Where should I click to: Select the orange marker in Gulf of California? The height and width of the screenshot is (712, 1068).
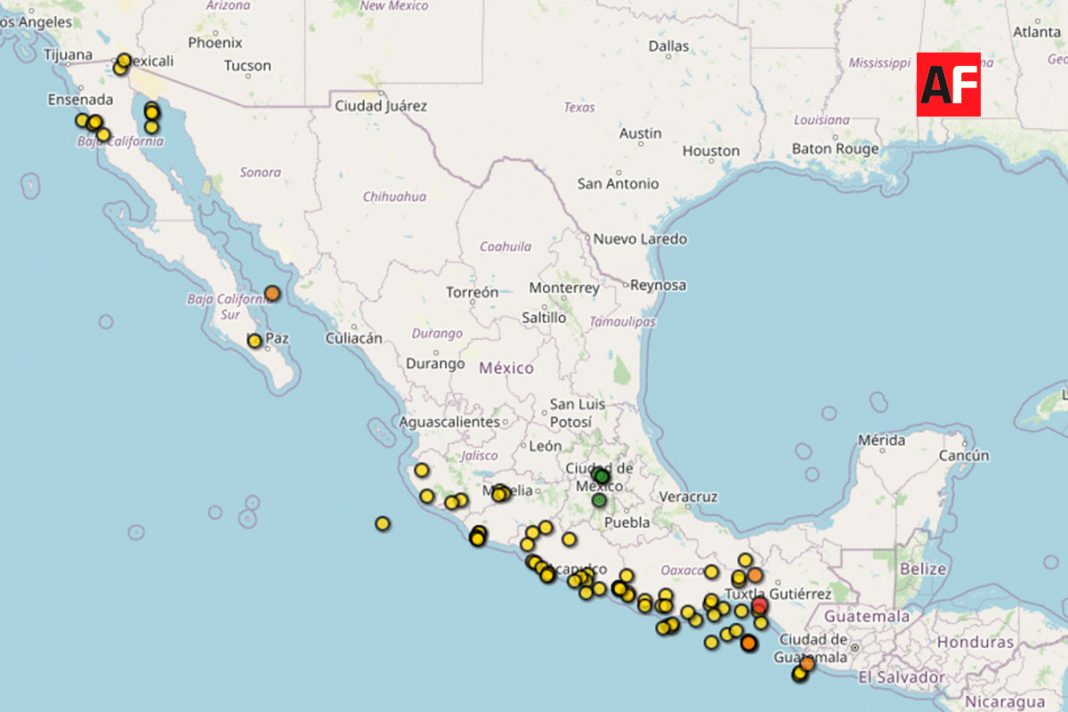click(x=272, y=294)
